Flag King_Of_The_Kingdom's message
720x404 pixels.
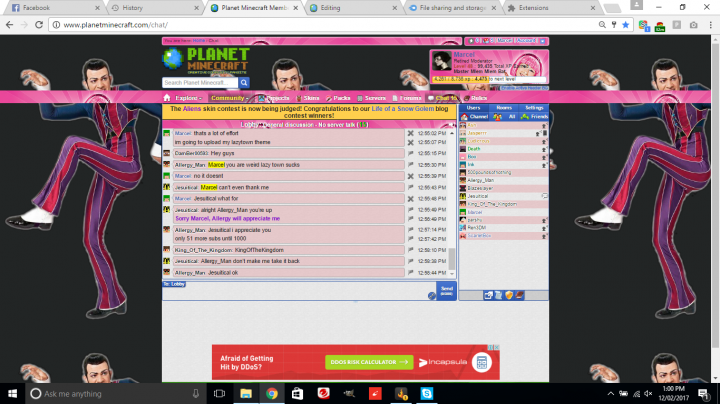[411, 250]
